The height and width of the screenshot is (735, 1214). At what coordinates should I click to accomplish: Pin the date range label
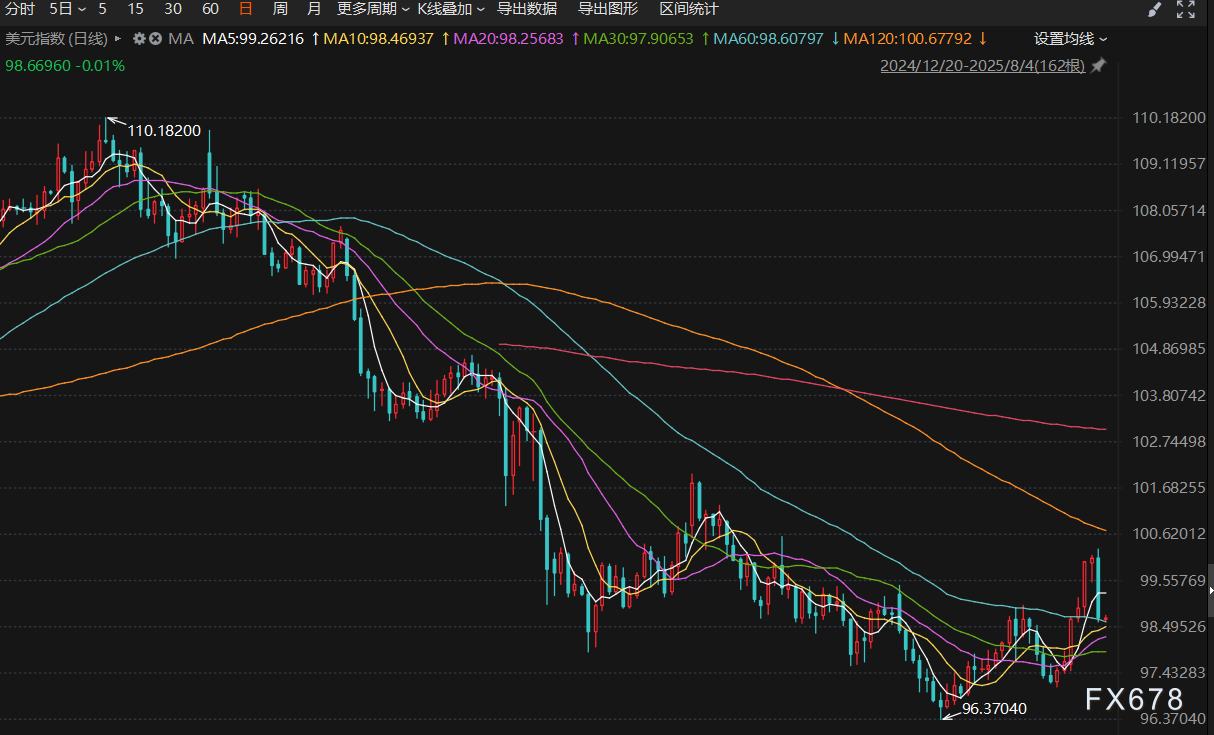[1098, 66]
